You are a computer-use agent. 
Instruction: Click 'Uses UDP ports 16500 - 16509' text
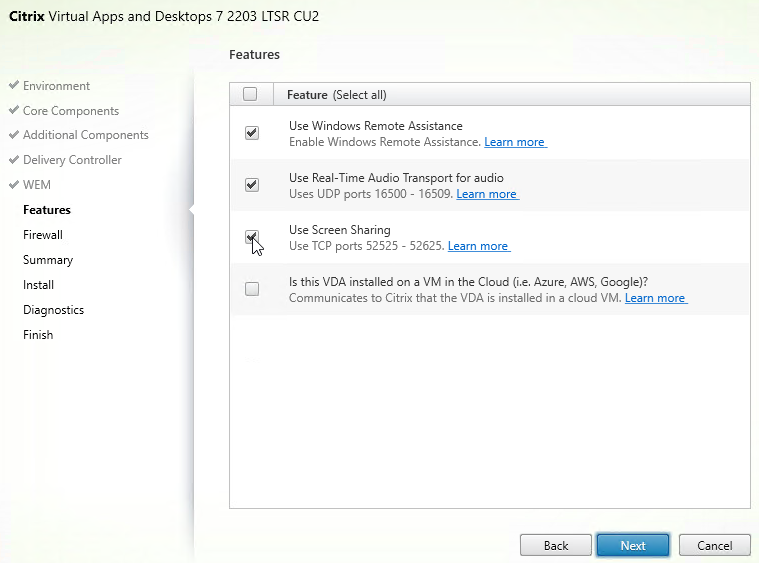371,194
